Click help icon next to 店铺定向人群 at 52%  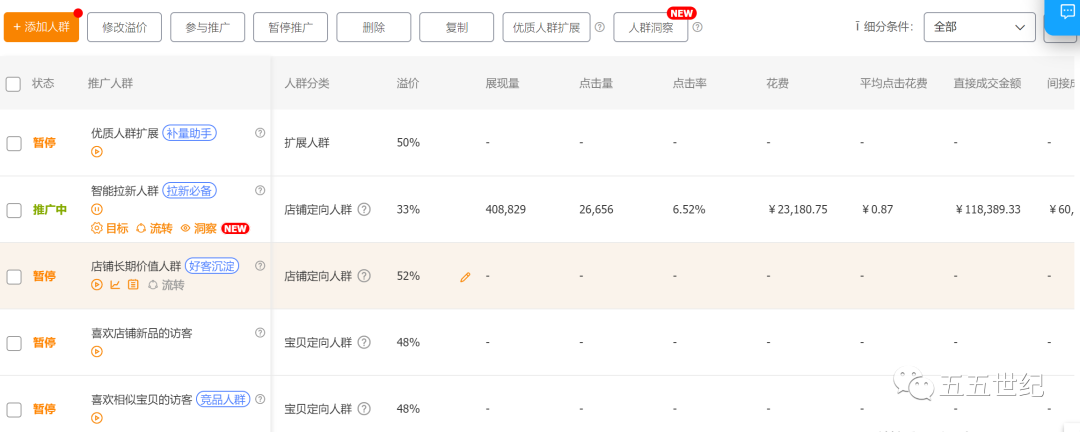pyautogui.click(x=364, y=276)
